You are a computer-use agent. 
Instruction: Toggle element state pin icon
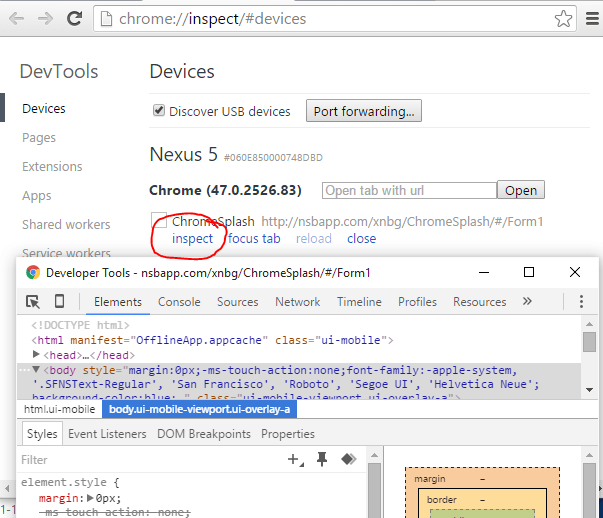click(322, 459)
